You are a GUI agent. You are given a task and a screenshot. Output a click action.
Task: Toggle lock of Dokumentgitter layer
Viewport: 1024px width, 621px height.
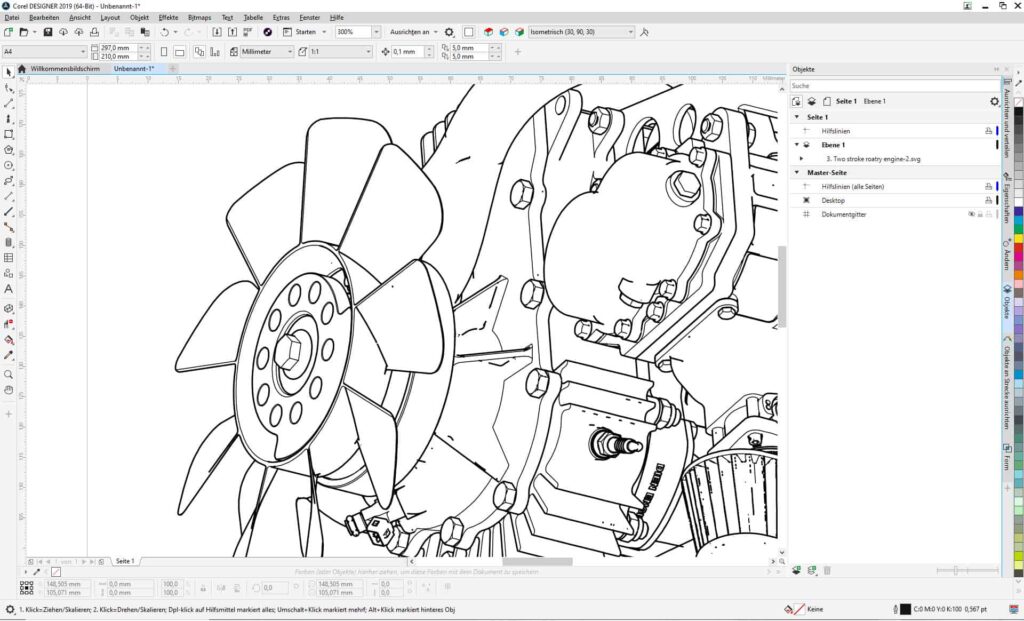980,214
